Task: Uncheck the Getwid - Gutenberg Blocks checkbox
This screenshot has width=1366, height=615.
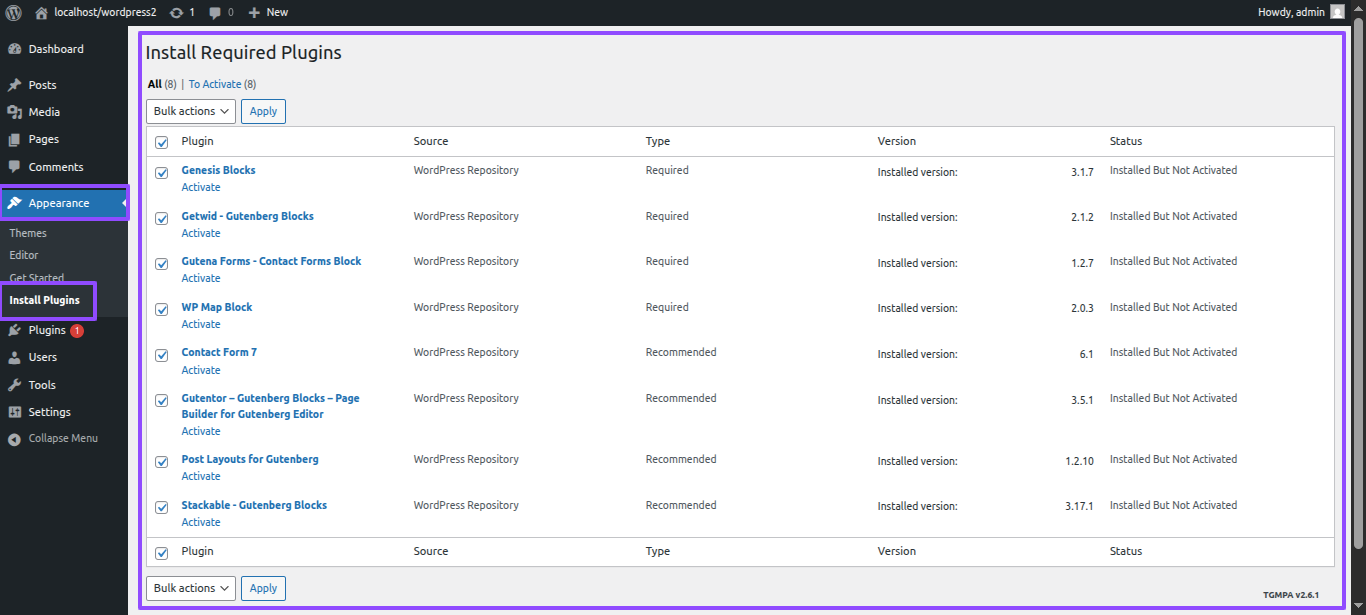Action: 162,218
